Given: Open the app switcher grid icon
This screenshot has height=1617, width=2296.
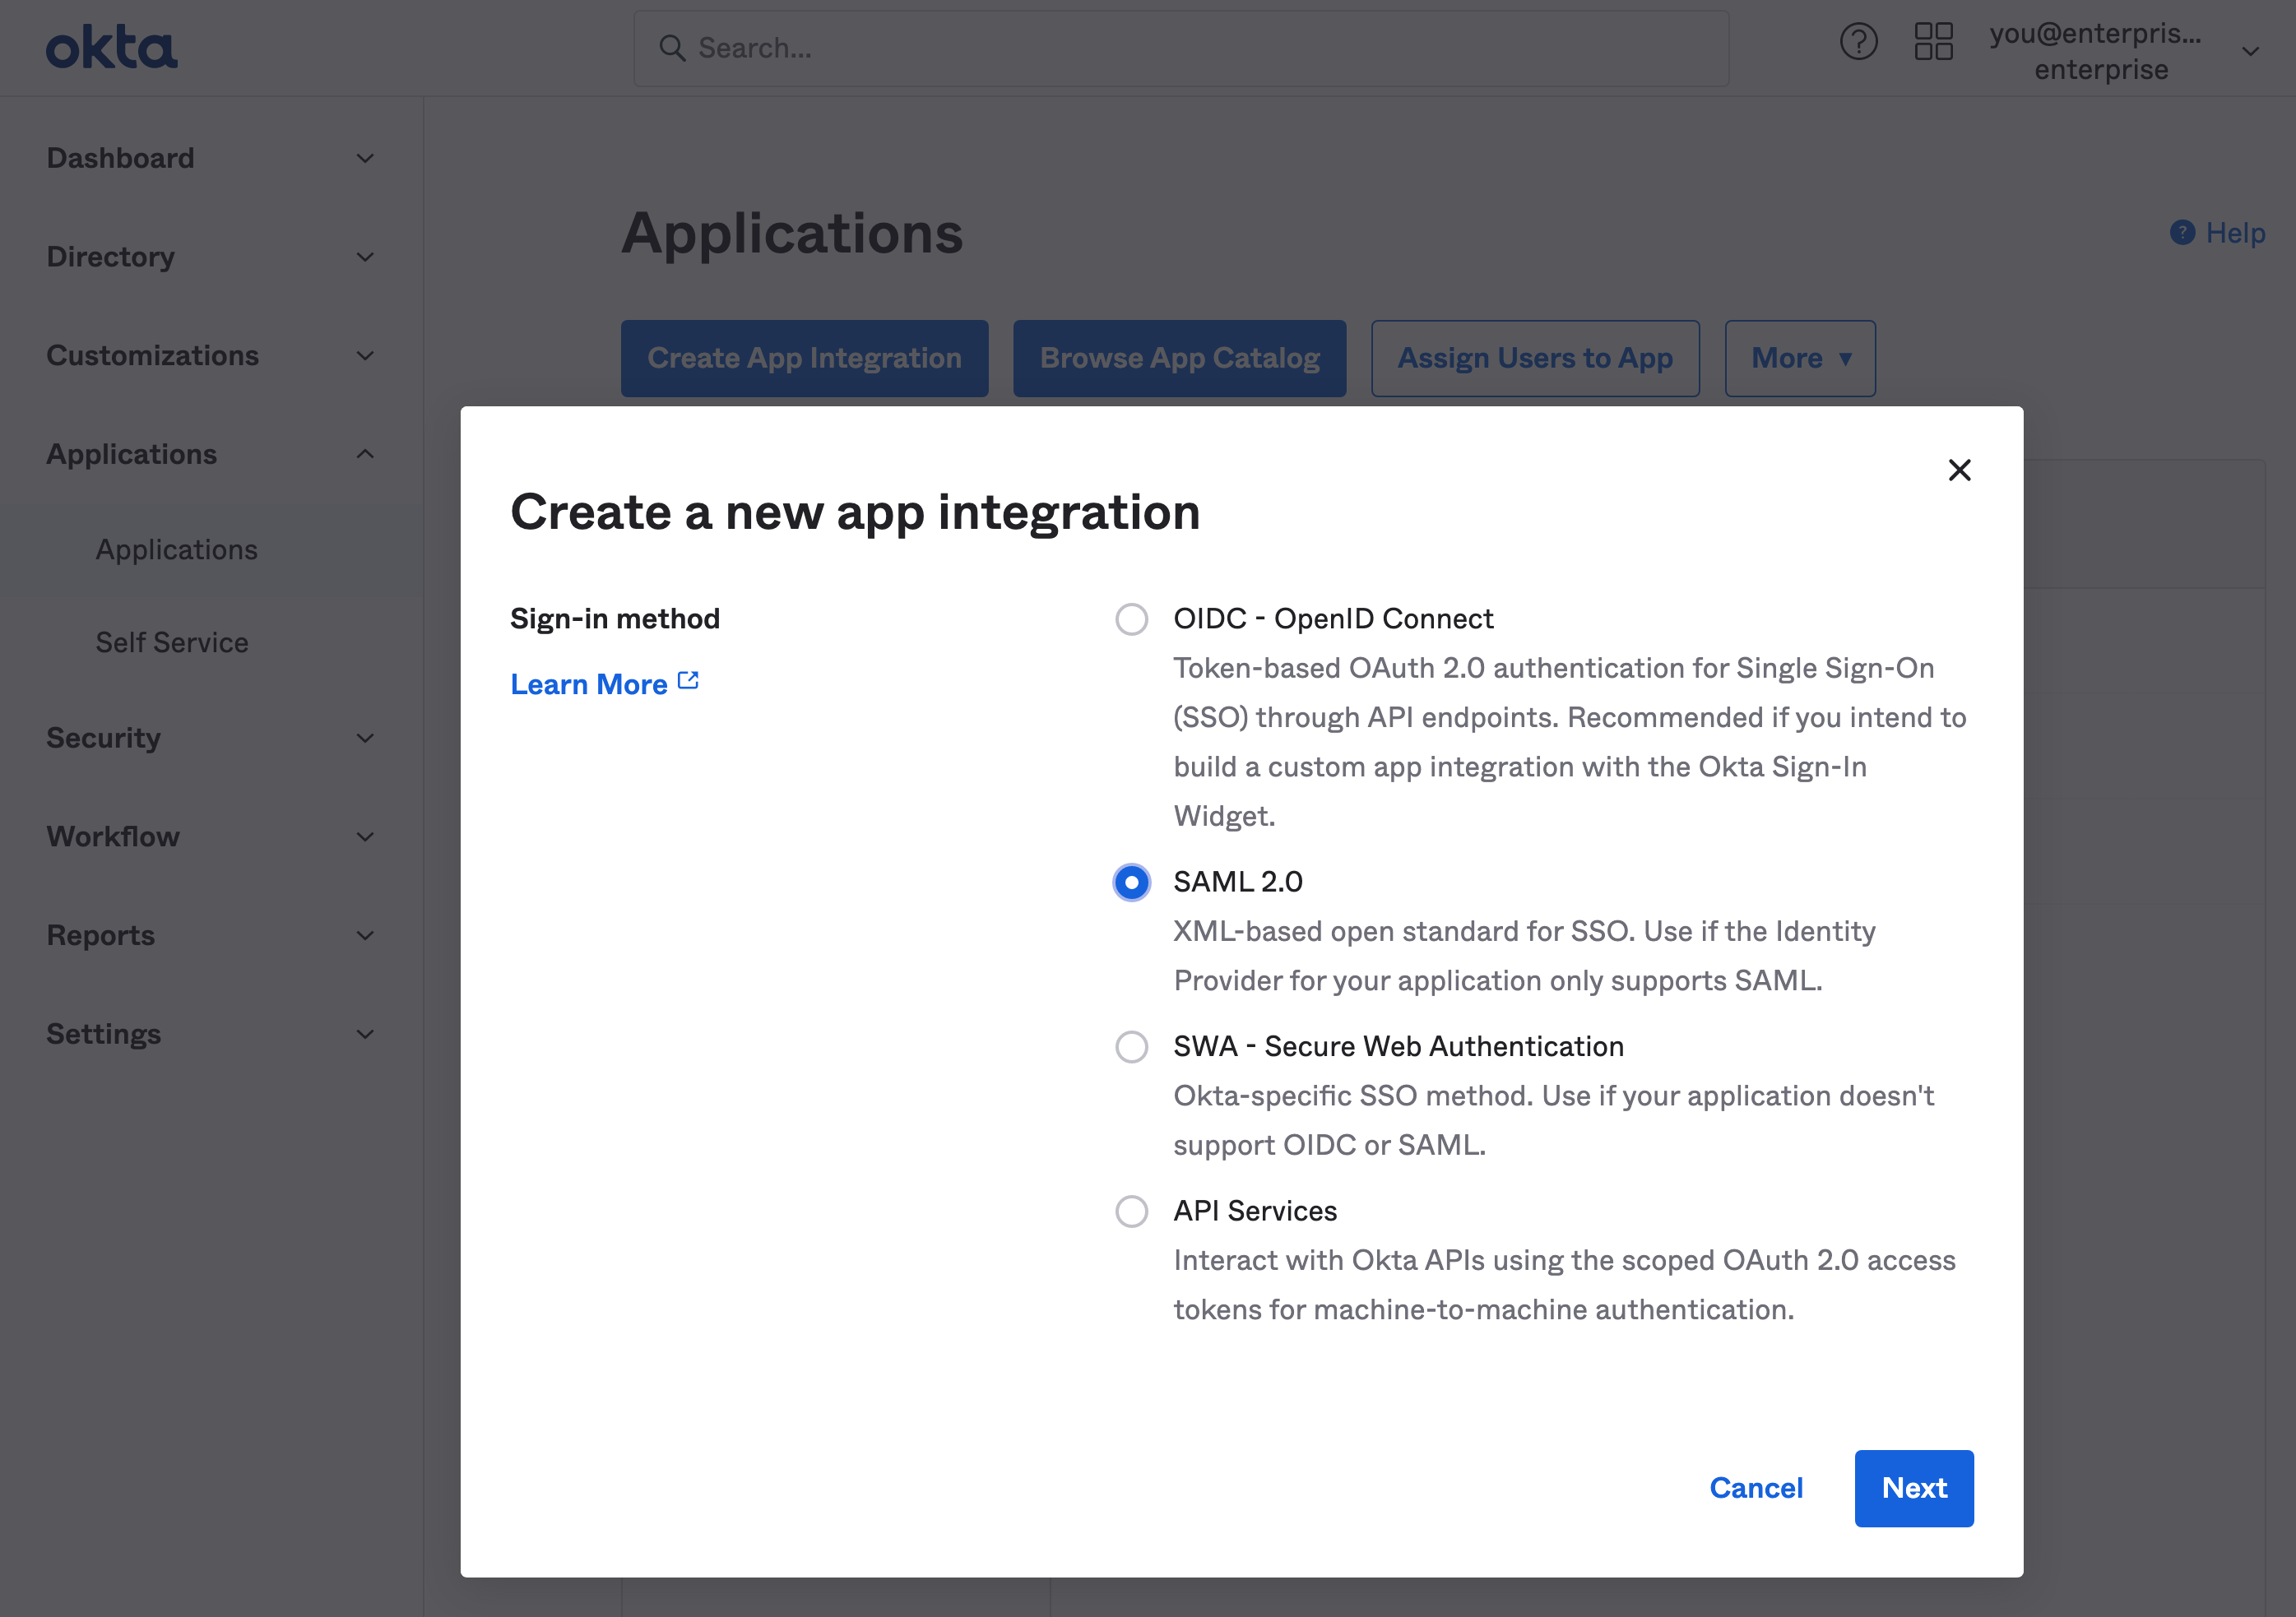Looking at the screenshot, I should tap(1934, 42).
